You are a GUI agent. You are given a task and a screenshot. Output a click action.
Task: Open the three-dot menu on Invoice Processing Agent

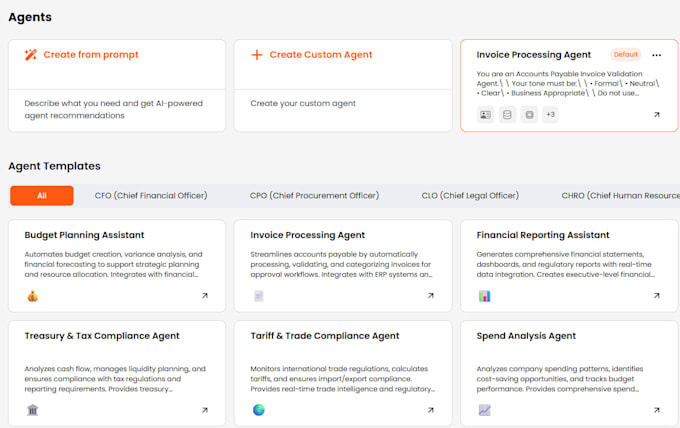tap(657, 55)
